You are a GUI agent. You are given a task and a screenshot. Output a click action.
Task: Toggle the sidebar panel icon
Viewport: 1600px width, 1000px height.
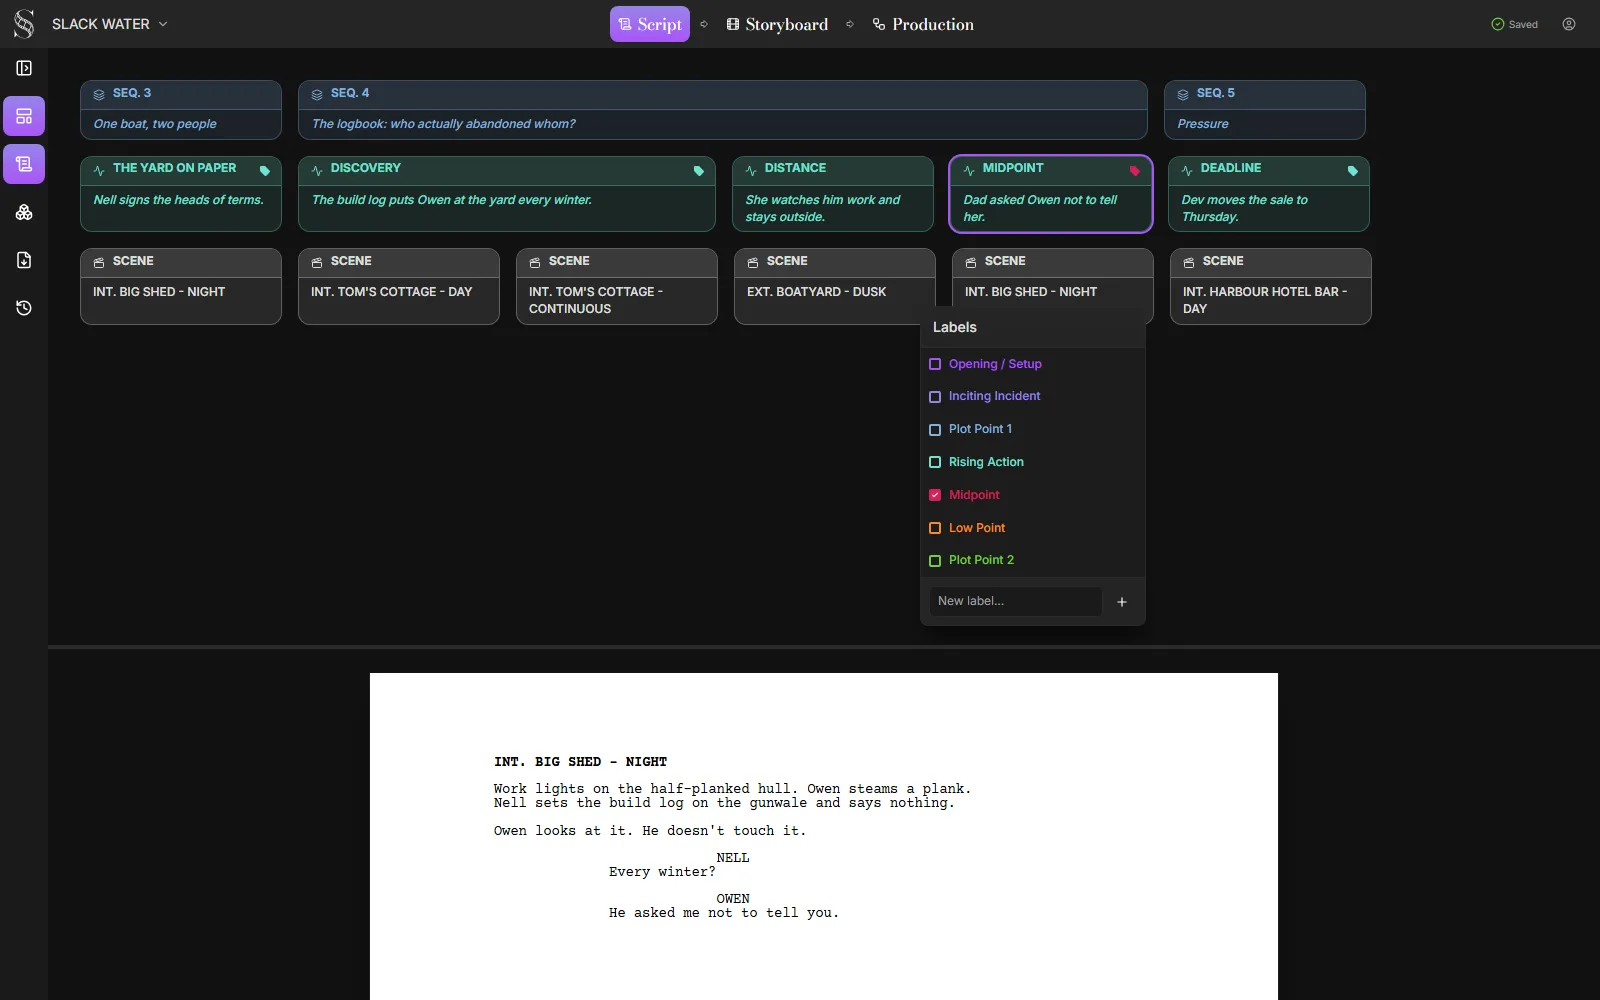(24, 68)
